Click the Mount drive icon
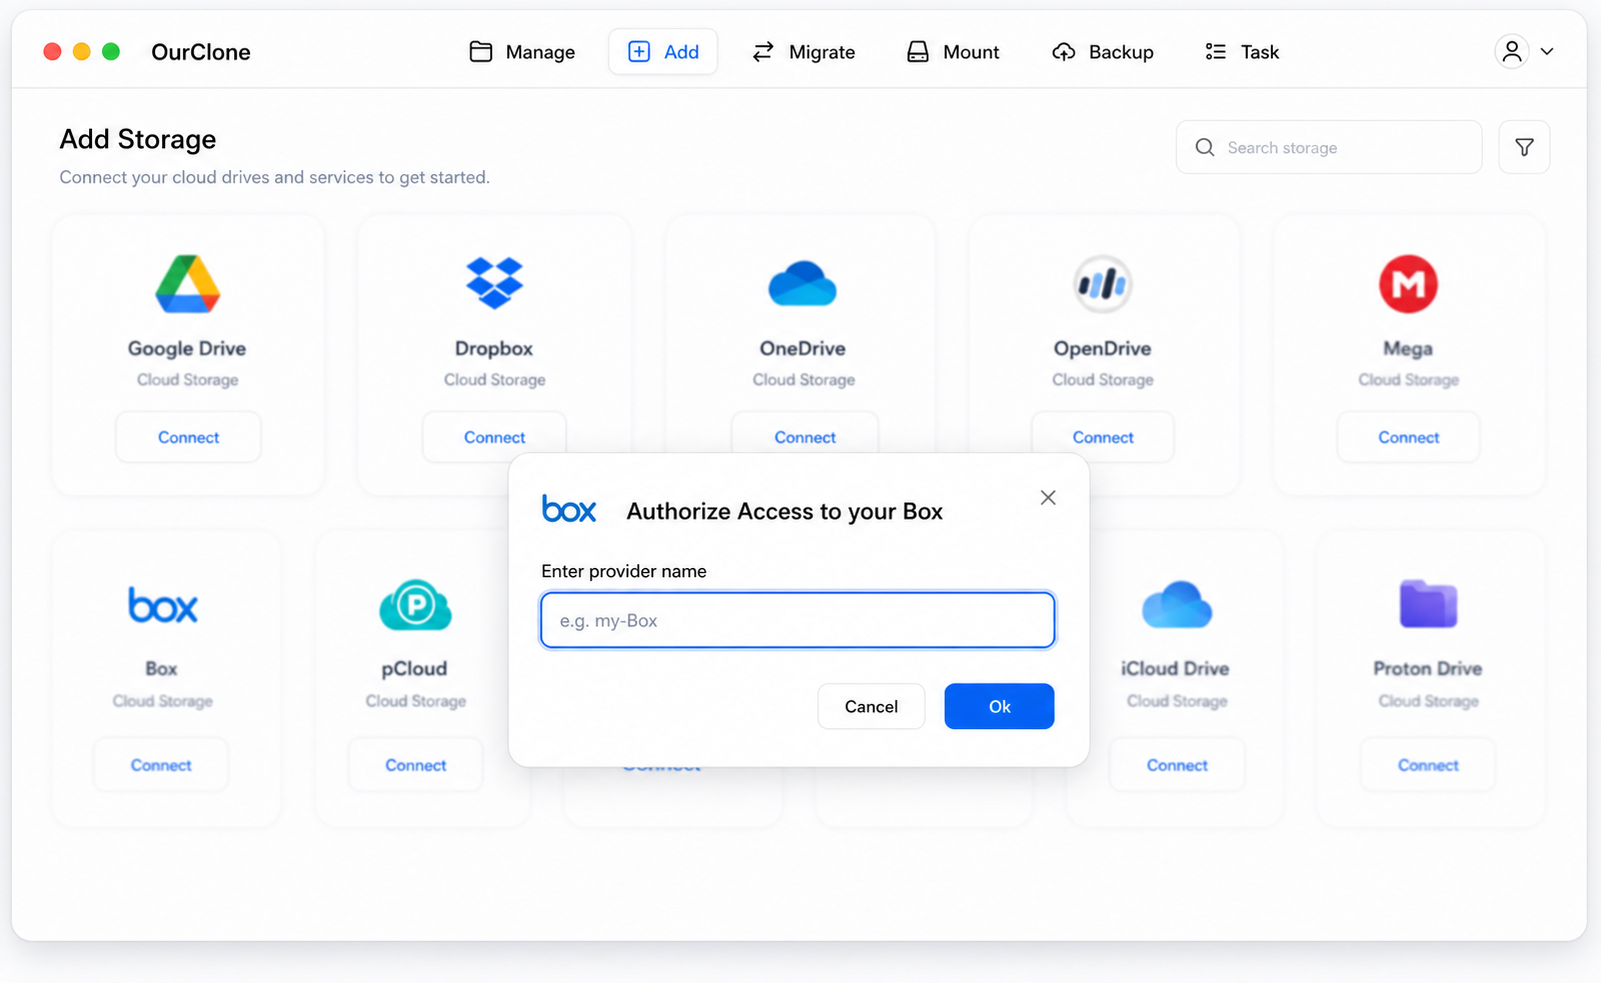1601x983 pixels. [918, 52]
